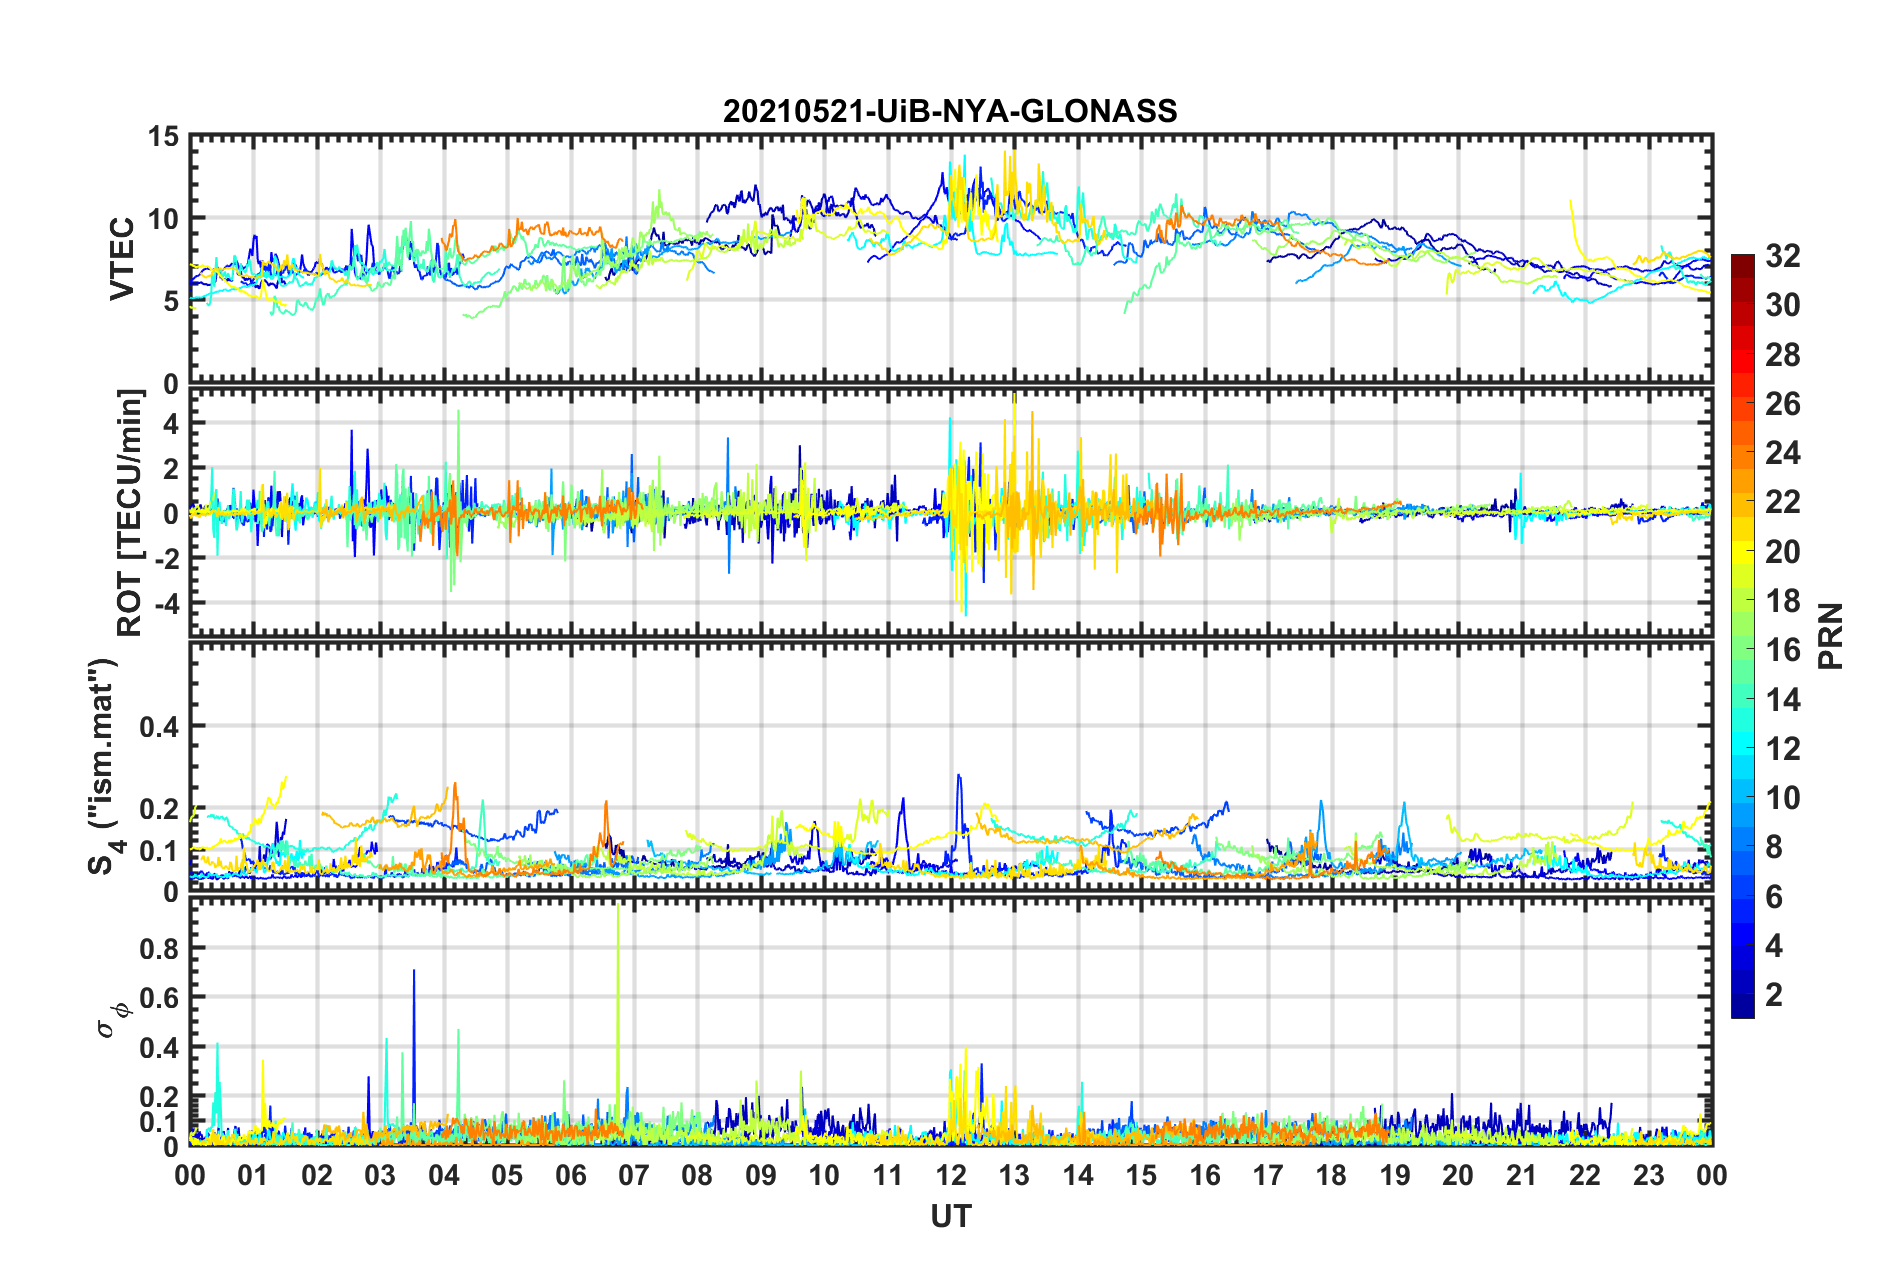Click the x-axis tick label 18
The width and height of the screenshot is (1902, 1272).
coord(1332,1175)
